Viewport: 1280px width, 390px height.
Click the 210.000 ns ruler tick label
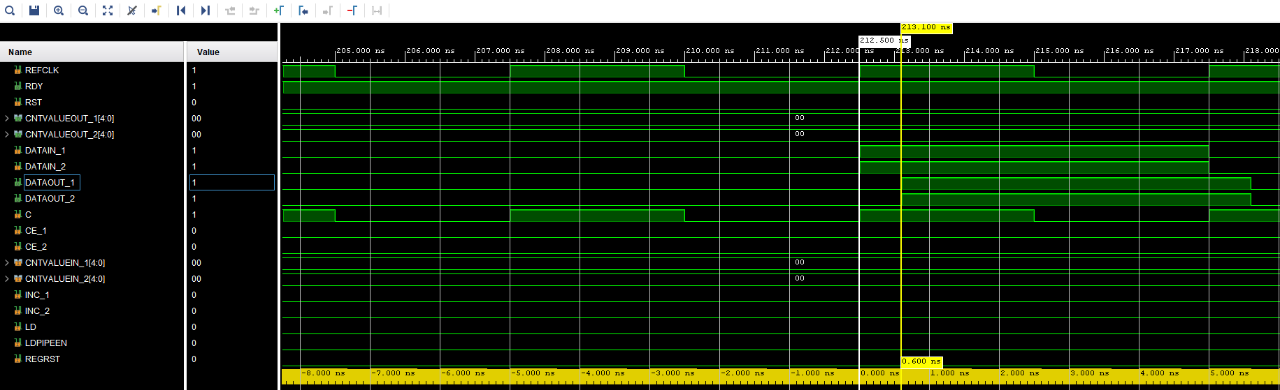(x=711, y=50)
